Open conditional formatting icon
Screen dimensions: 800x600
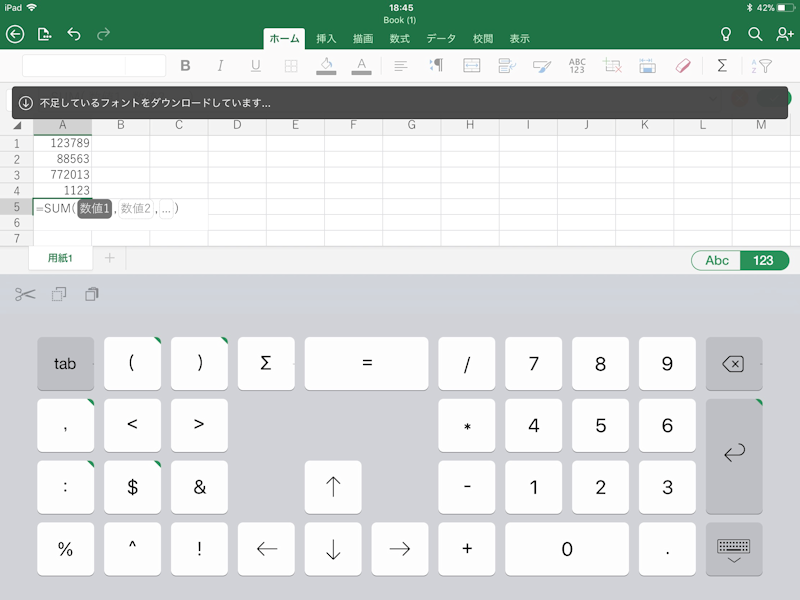coord(507,65)
